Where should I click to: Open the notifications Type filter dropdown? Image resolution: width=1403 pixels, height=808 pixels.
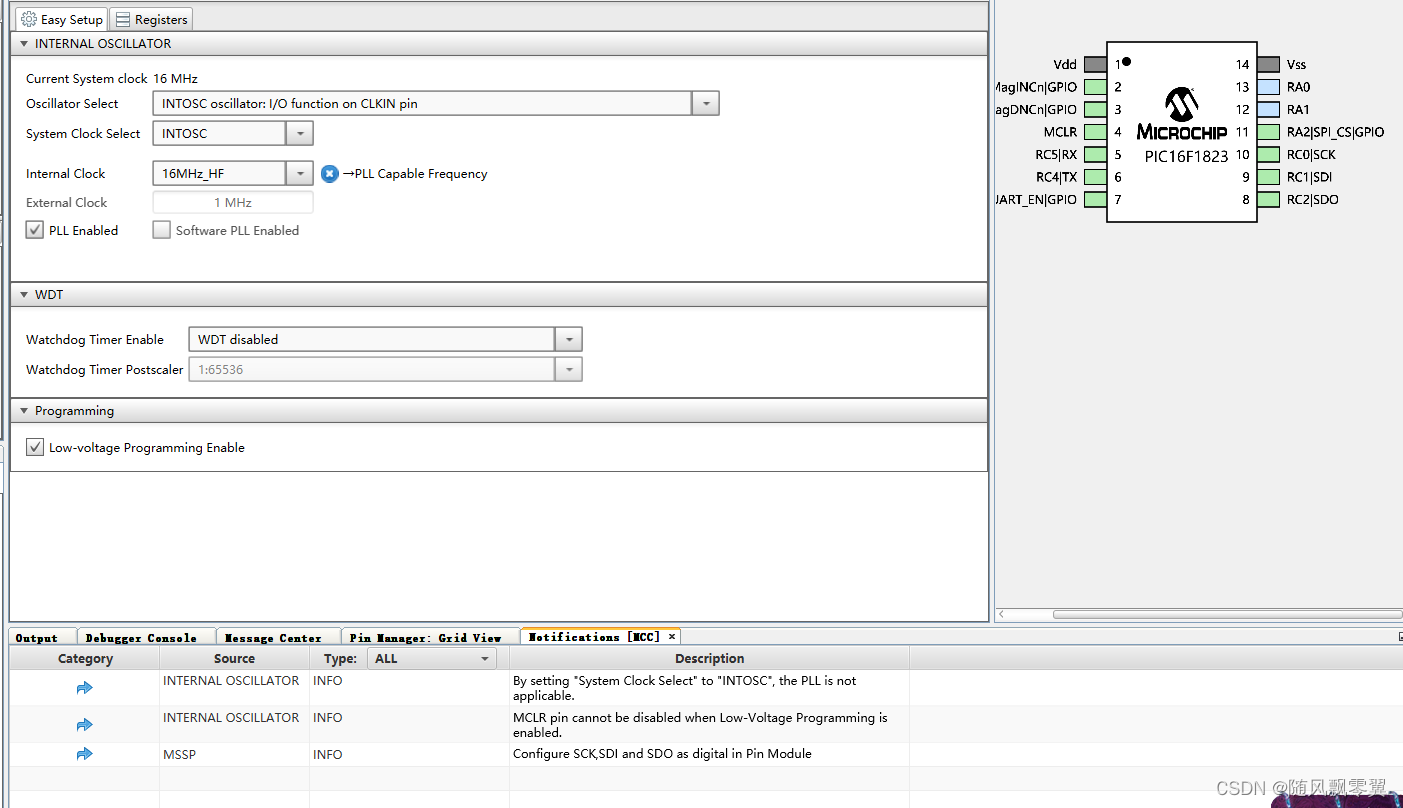coord(432,659)
